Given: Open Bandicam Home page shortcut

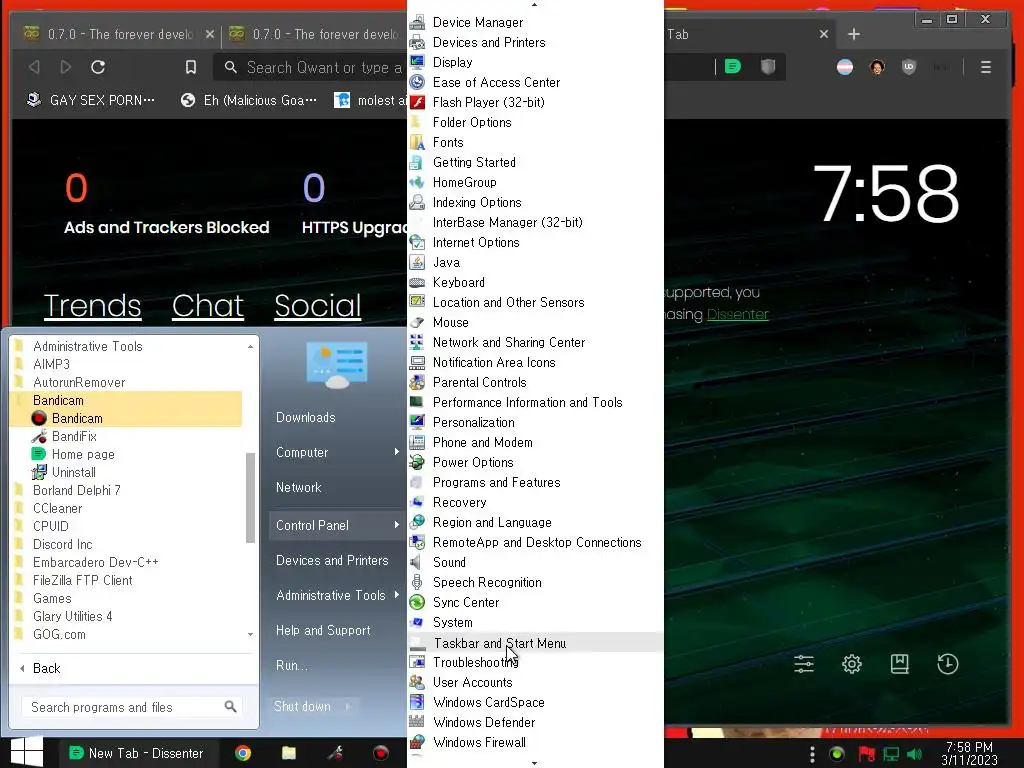Looking at the screenshot, I should click(82, 455).
